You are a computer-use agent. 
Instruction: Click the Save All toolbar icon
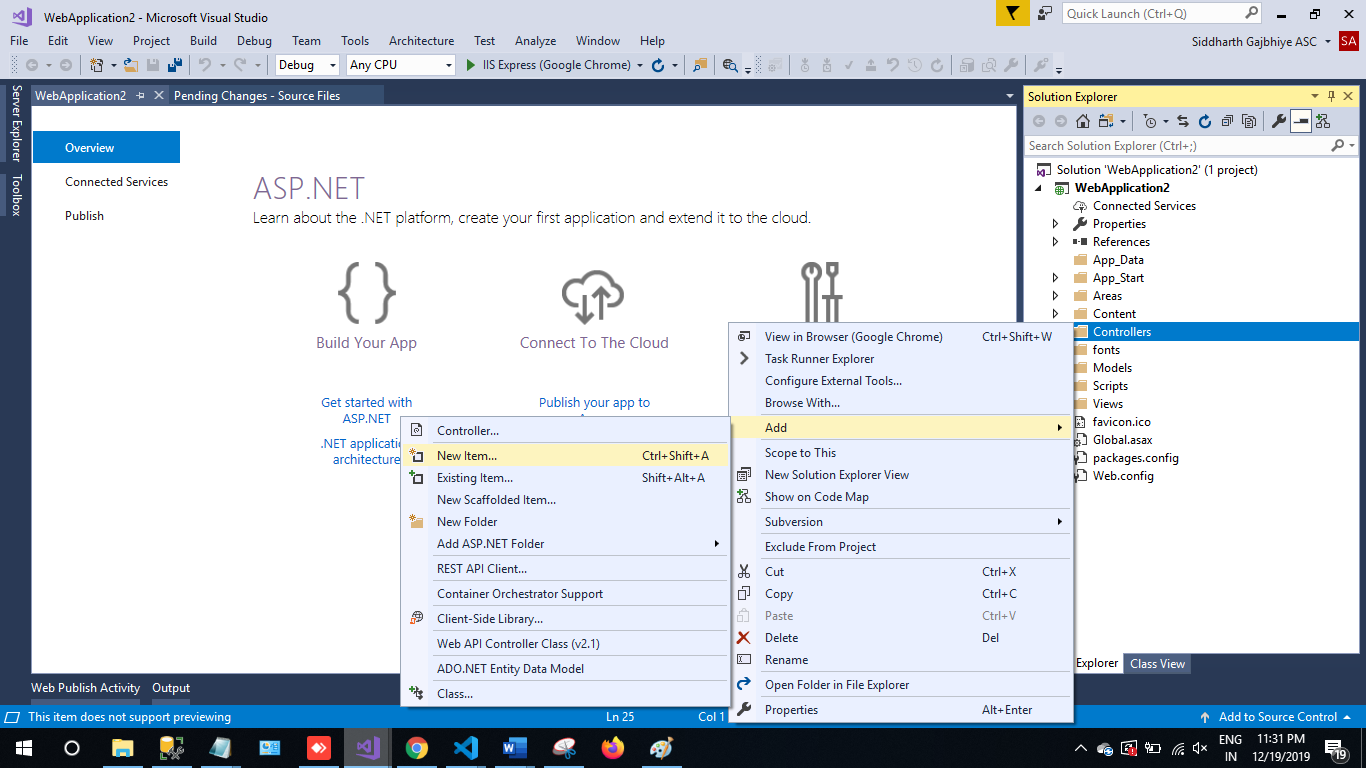[174, 65]
